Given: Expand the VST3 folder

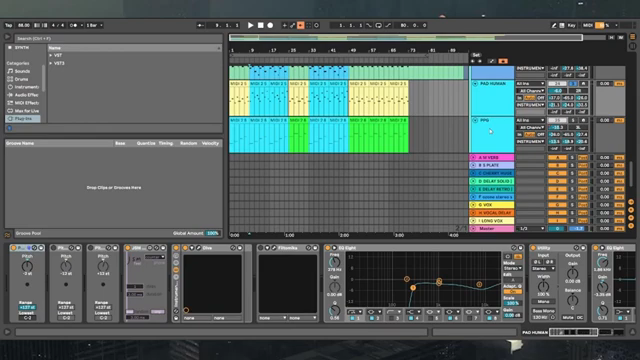Looking at the screenshot, I should click(x=51, y=63).
